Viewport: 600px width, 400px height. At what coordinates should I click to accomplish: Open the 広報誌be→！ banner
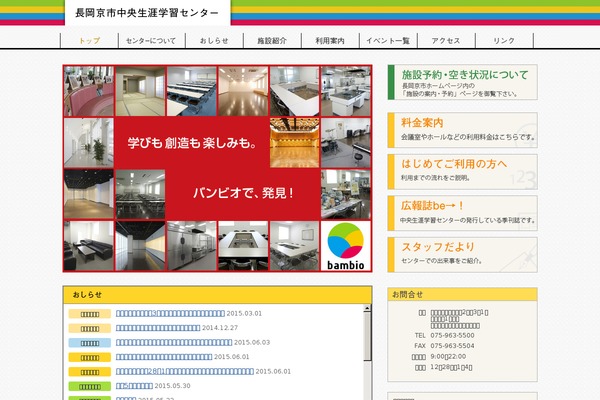click(x=462, y=213)
